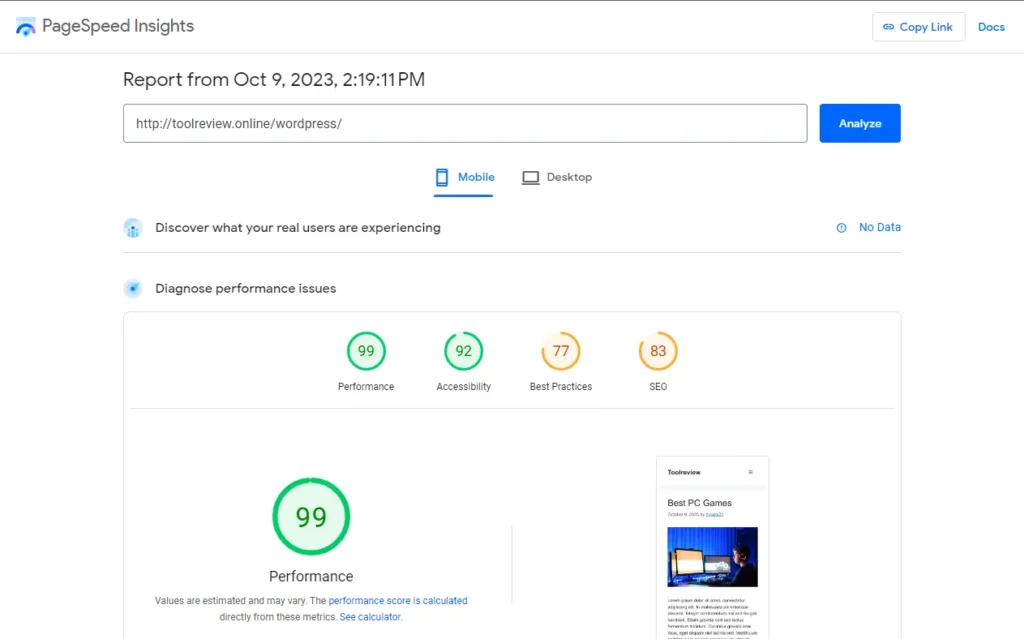Screen dimensions: 1024x639
Task: Click the PageSpeed Insights logo icon
Action: pos(25,27)
